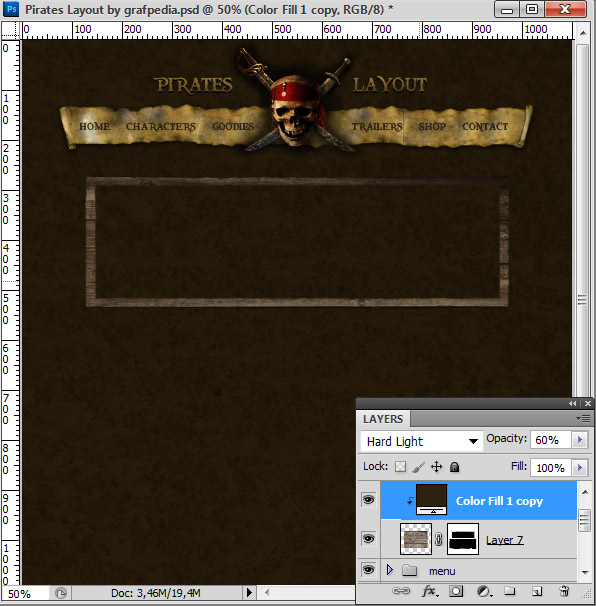The height and width of the screenshot is (606, 596).
Task: Click the document vertical scroll up arrow
Action: click(583, 33)
